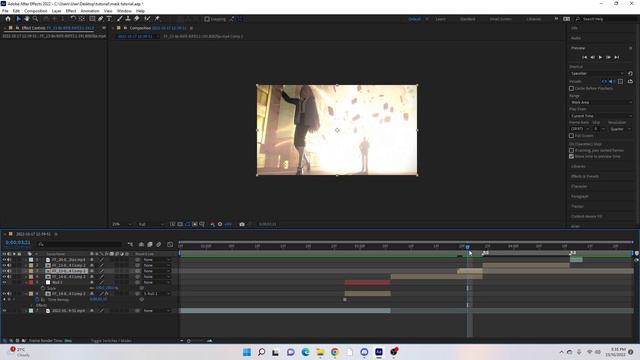Switch to the Standard workspace
Viewport: 640px width, 360px height.
[x=467, y=19]
